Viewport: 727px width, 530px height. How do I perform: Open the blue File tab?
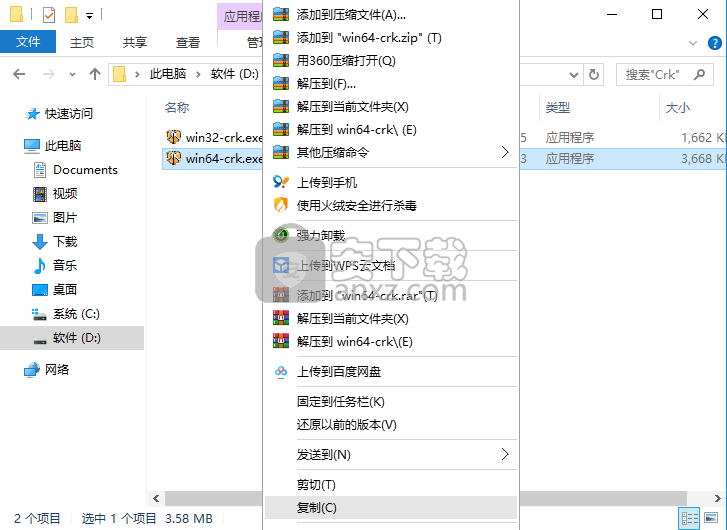coord(28,42)
